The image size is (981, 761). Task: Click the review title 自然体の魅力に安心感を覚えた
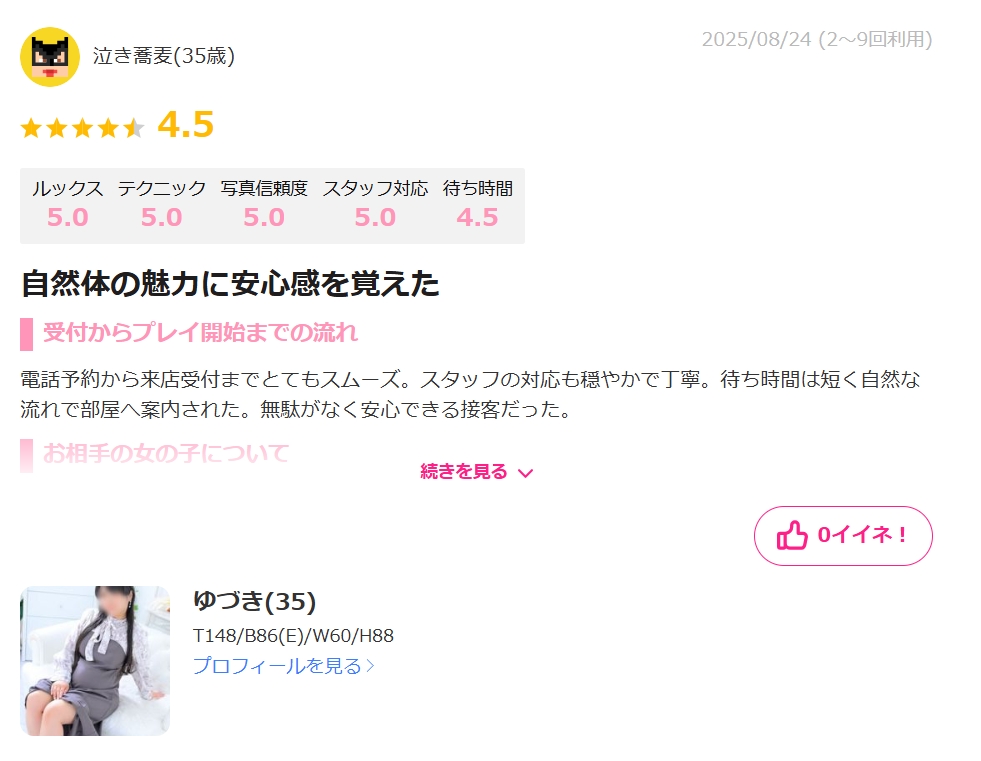tap(230, 283)
